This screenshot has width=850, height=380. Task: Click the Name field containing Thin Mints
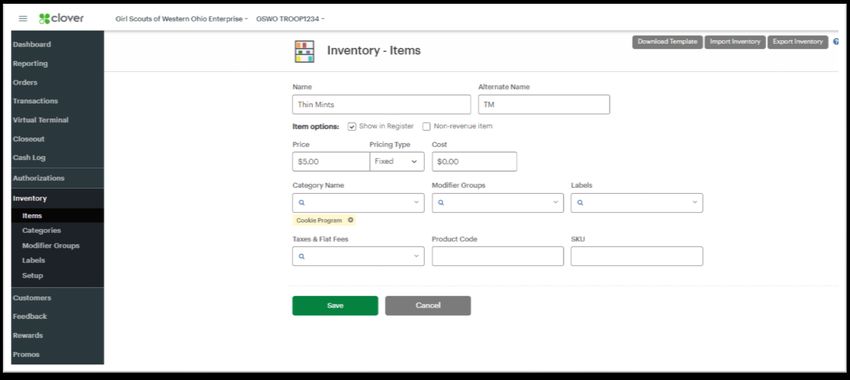click(381, 105)
